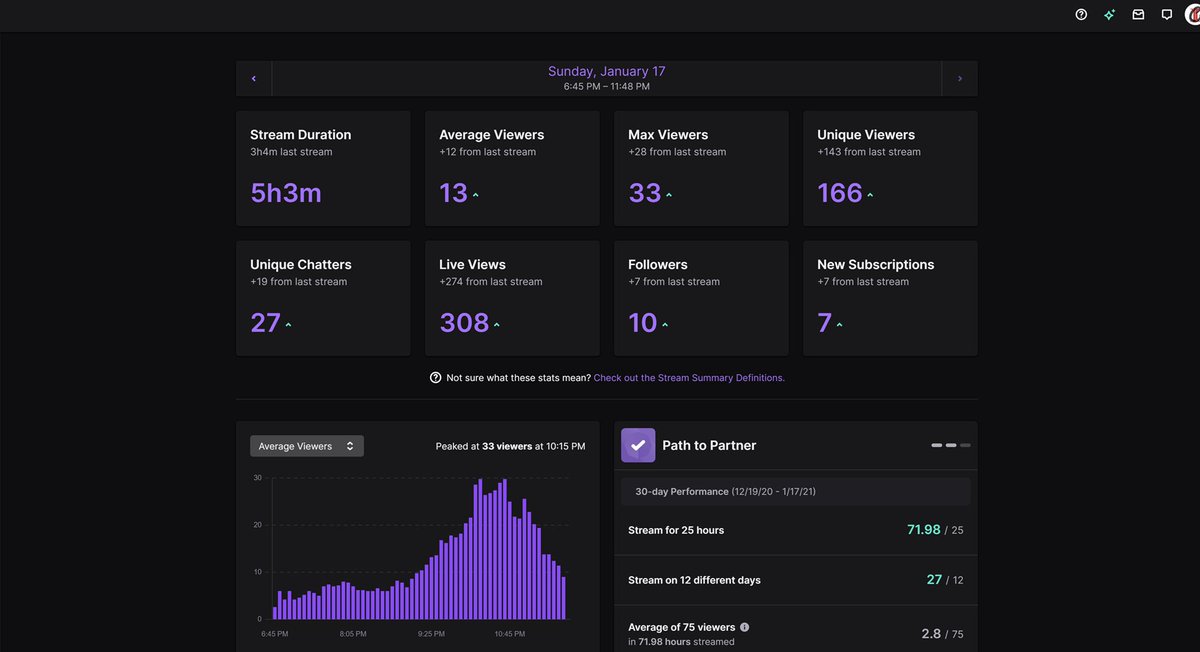Image resolution: width=1200 pixels, height=652 pixels.
Task: Open the Average Viewers metric dropdown
Action: 306,445
